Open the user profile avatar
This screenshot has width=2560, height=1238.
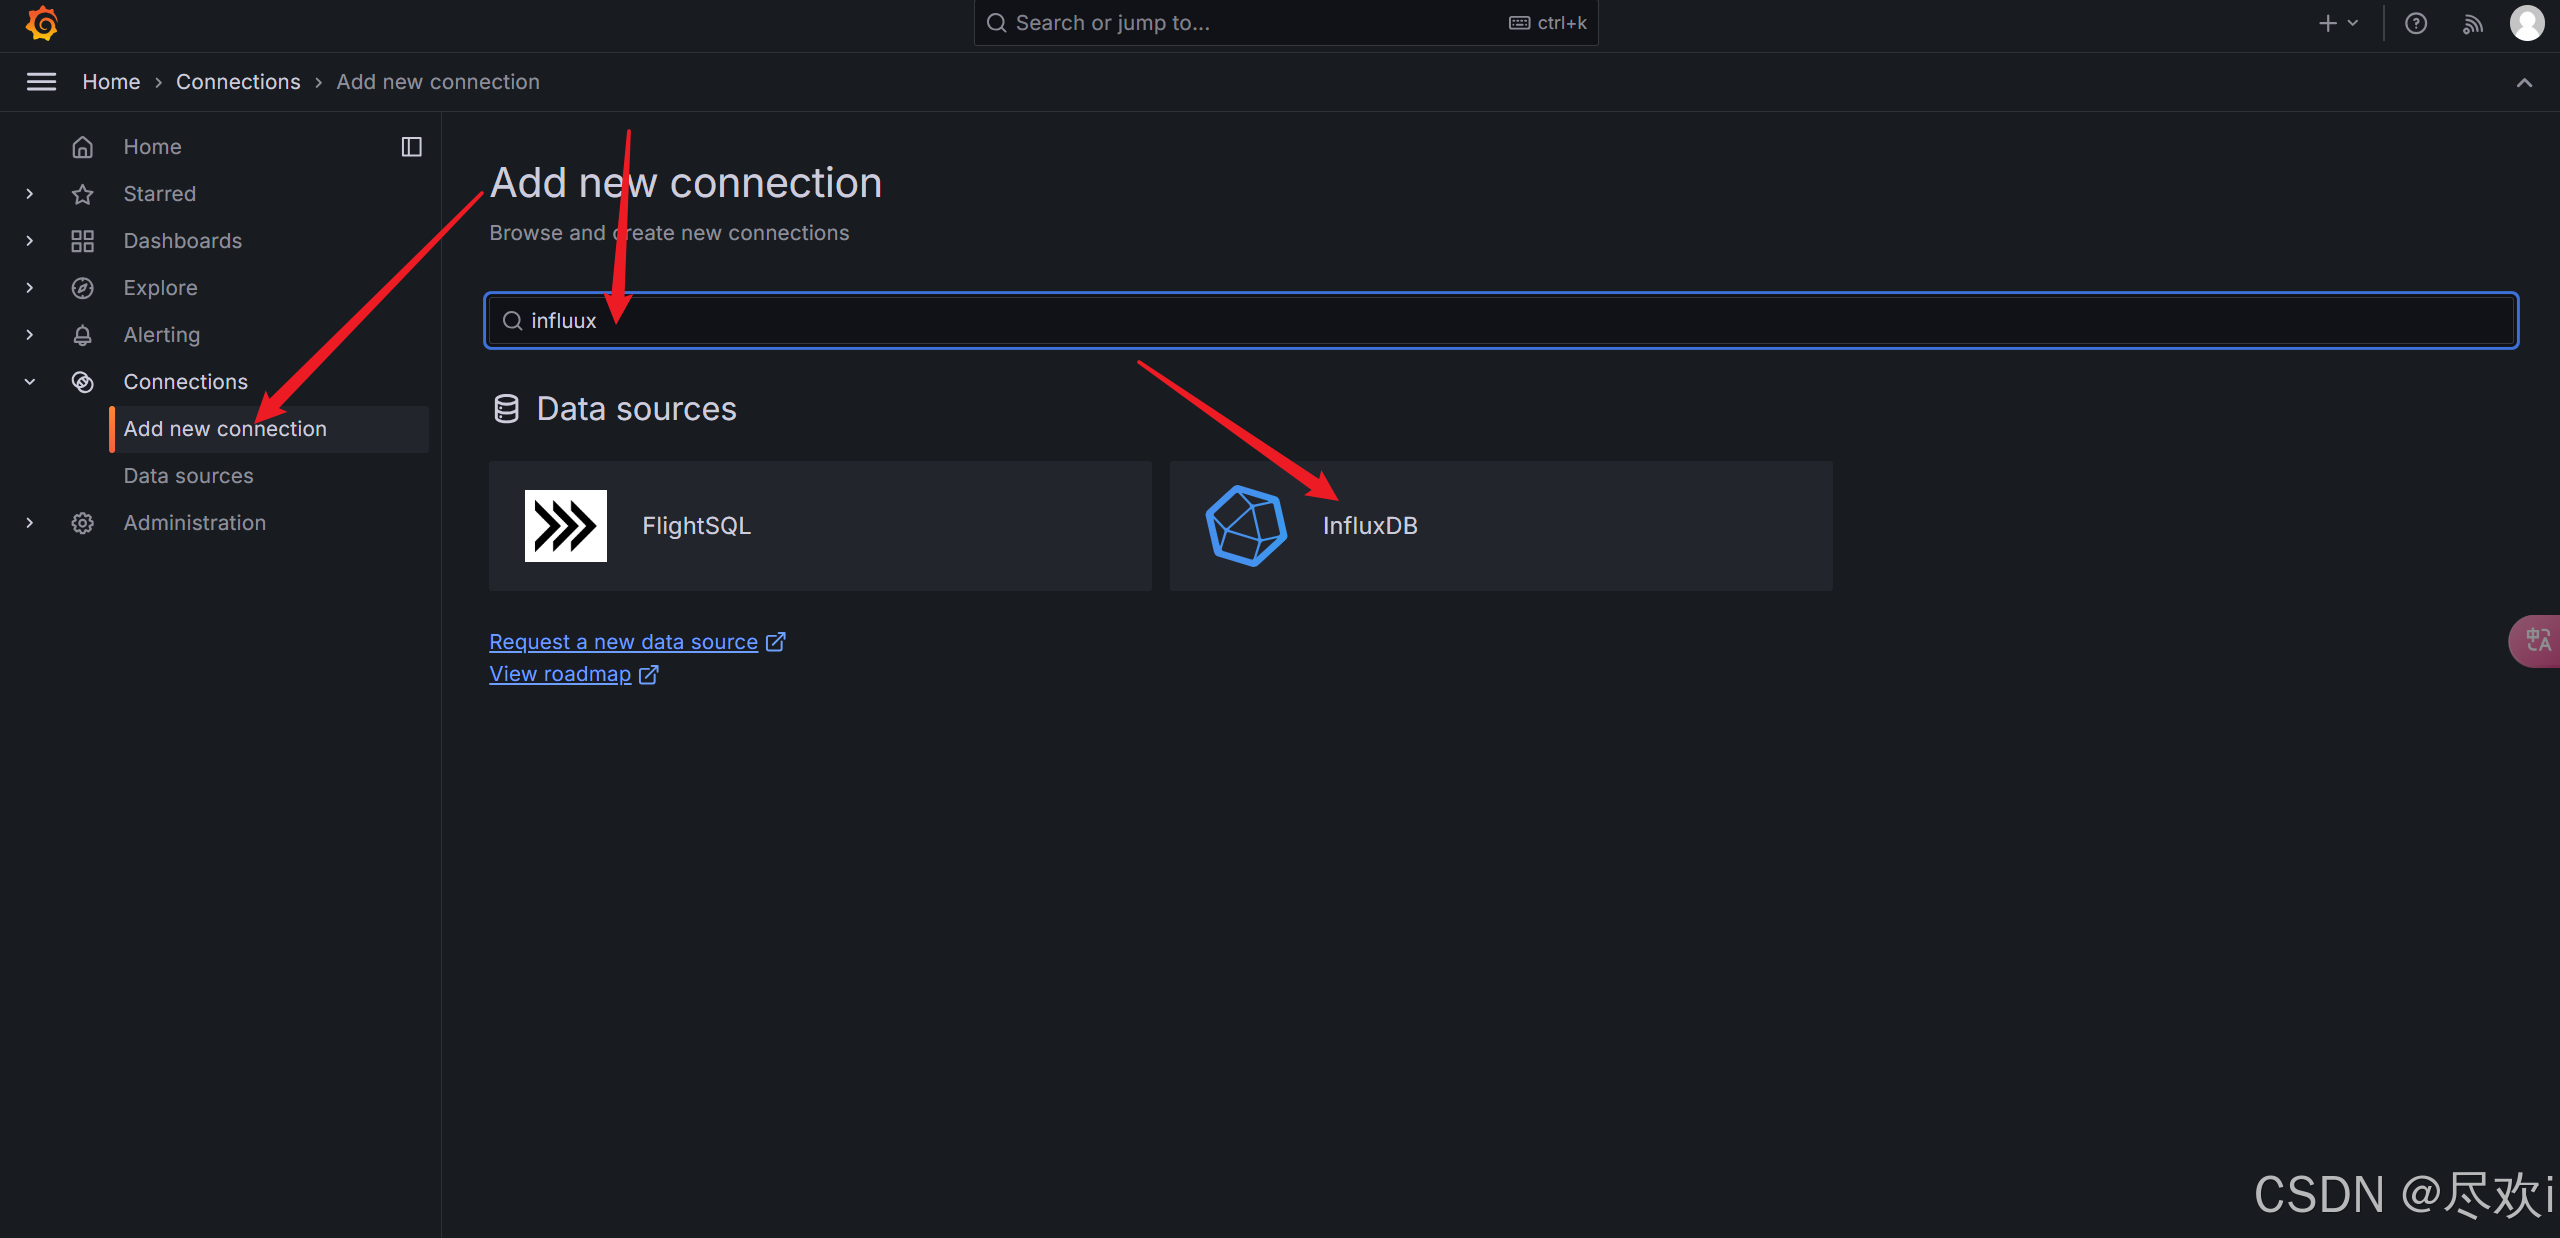tap(2527, 23)
